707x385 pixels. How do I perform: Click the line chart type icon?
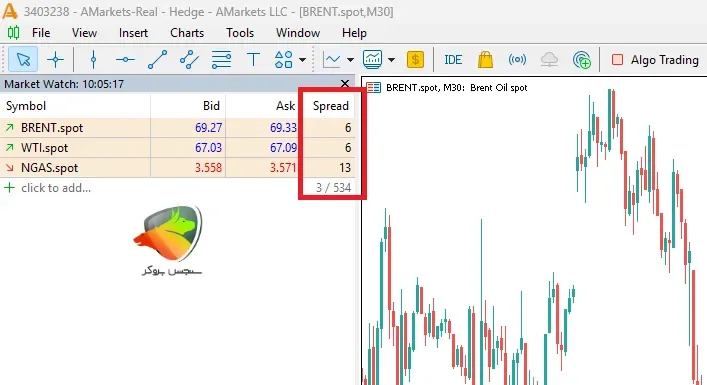click(332, 60)
